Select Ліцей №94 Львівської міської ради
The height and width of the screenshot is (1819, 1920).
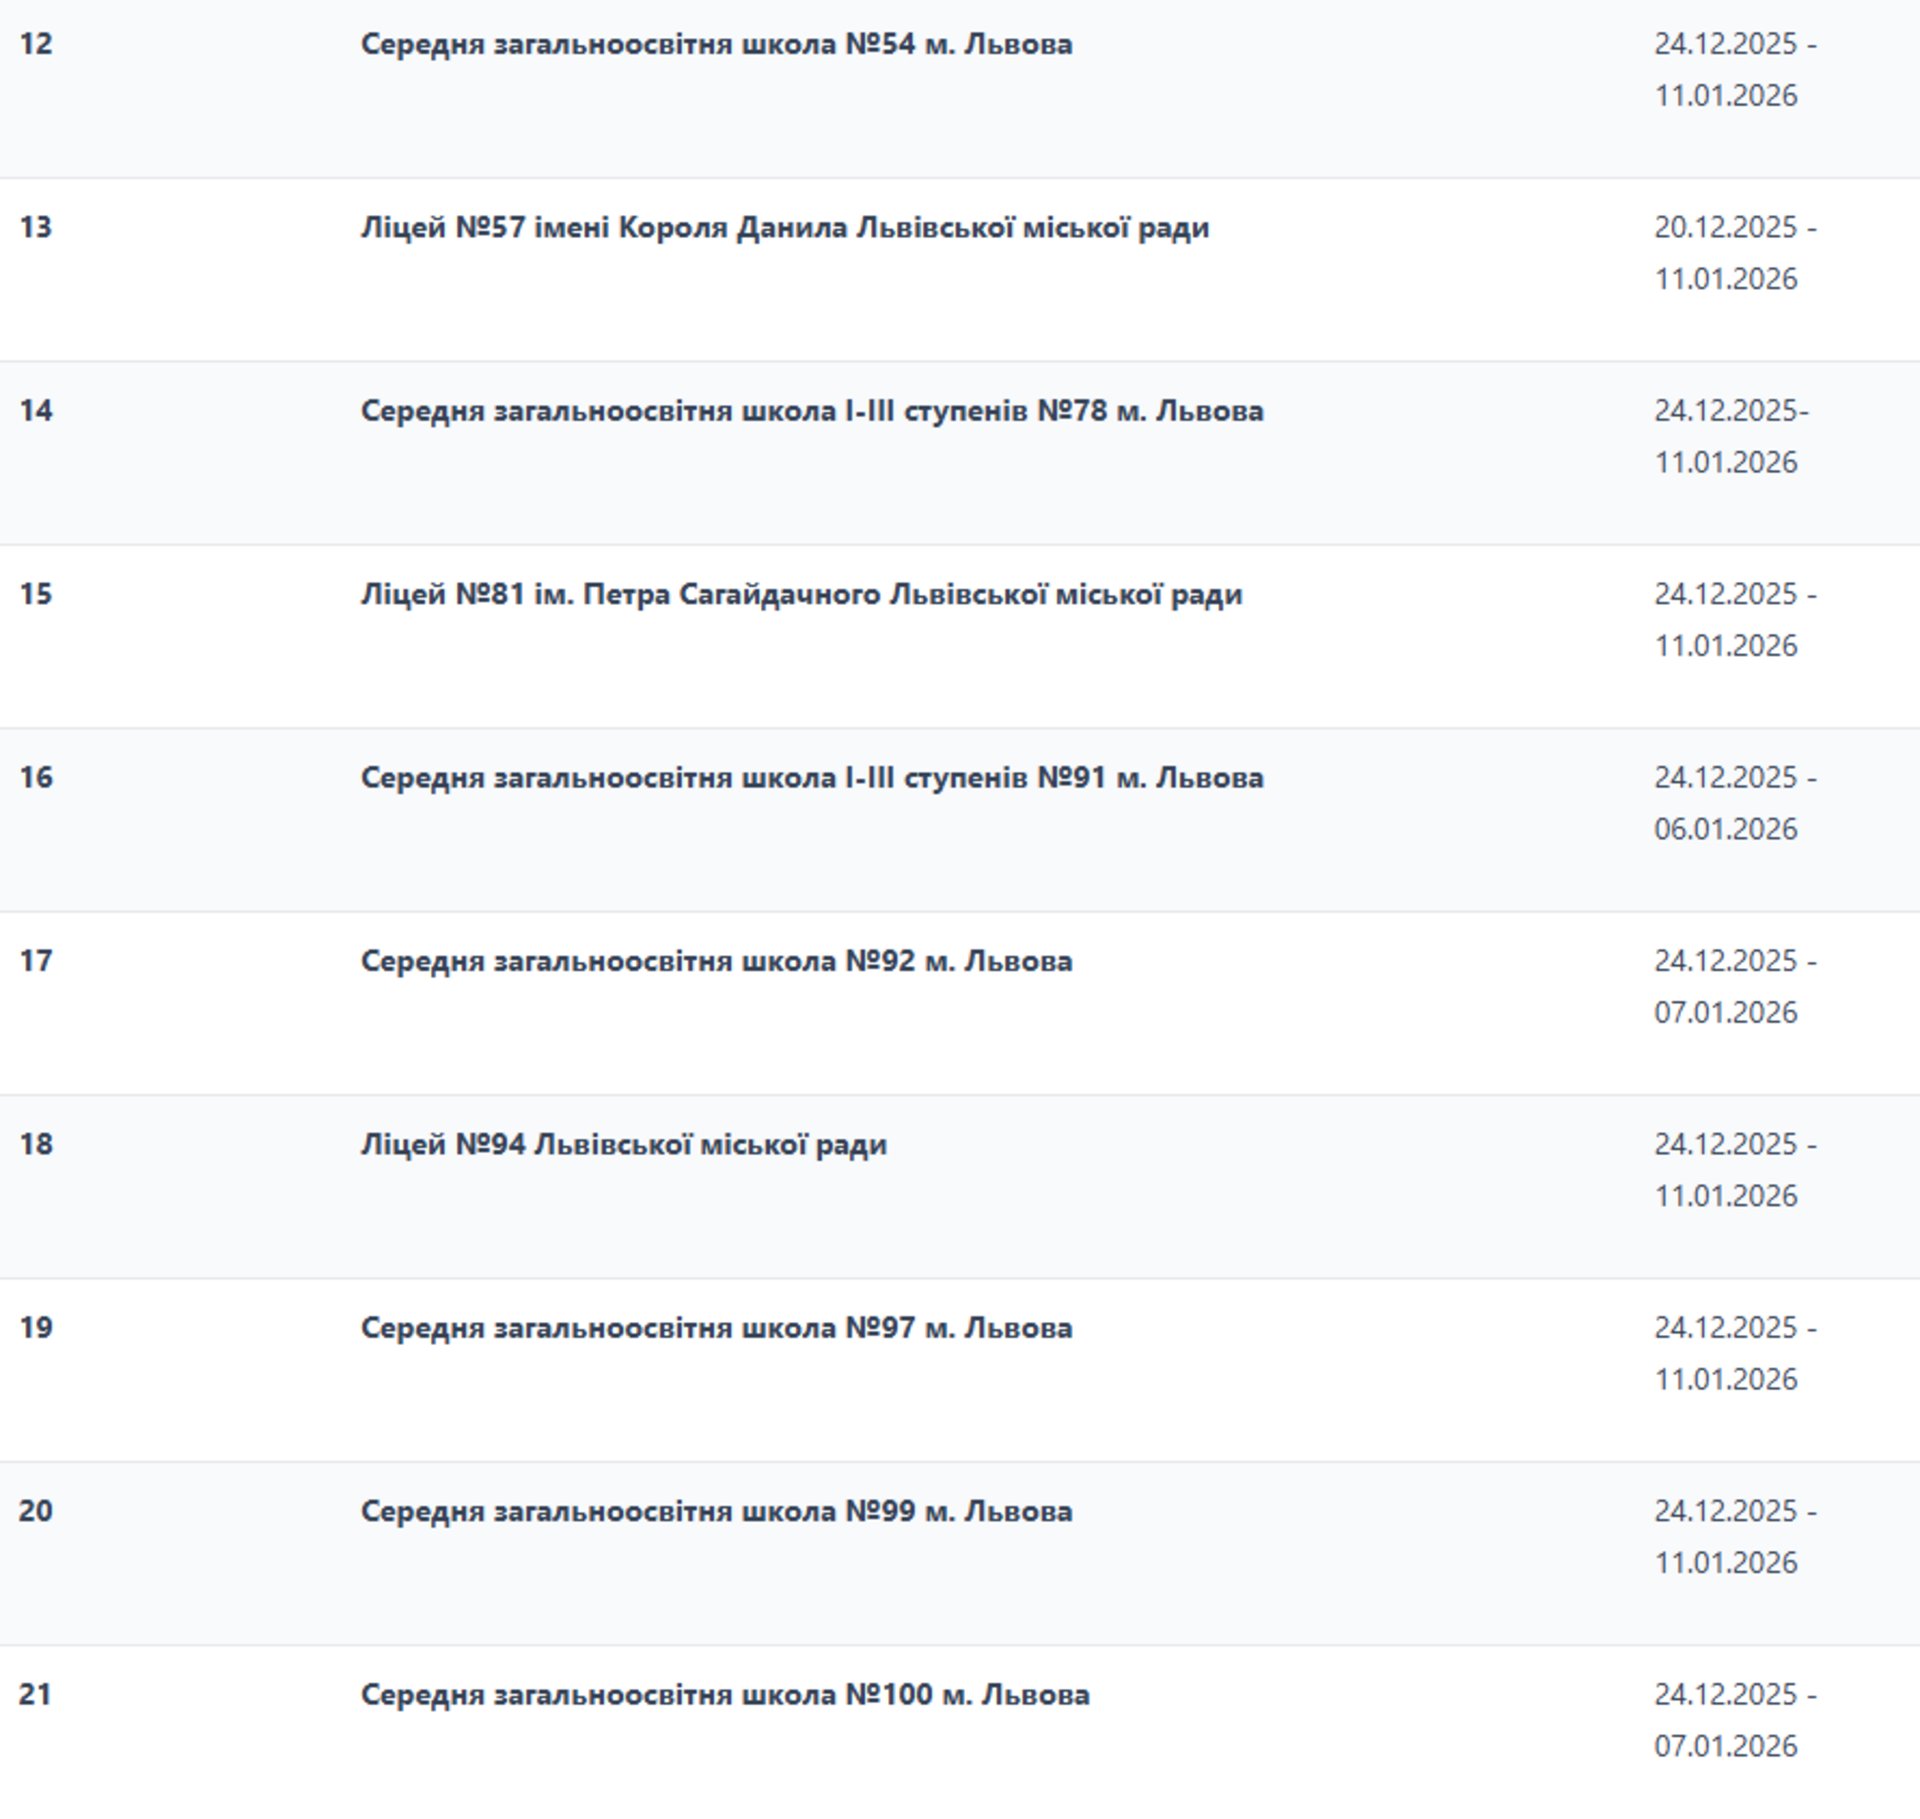point(624,1144)
